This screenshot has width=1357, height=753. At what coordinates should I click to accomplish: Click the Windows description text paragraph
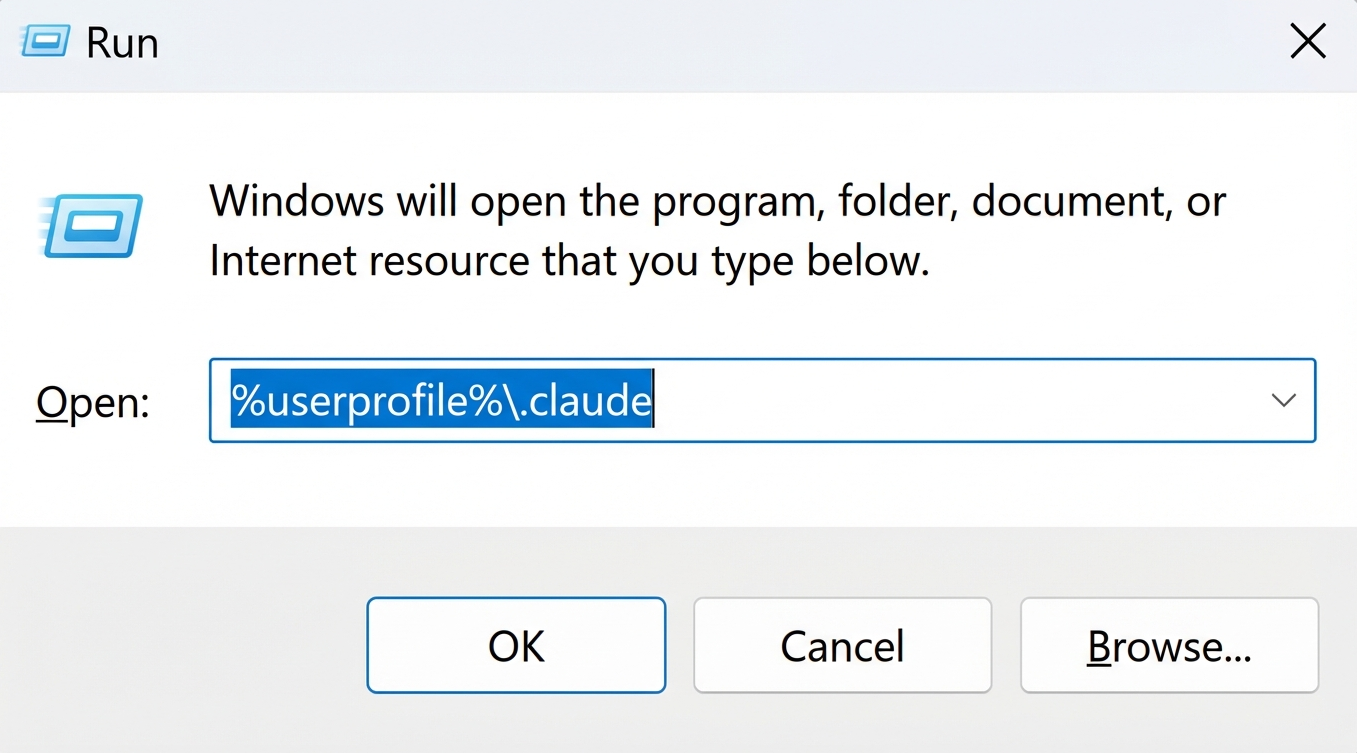click(716, 230)
